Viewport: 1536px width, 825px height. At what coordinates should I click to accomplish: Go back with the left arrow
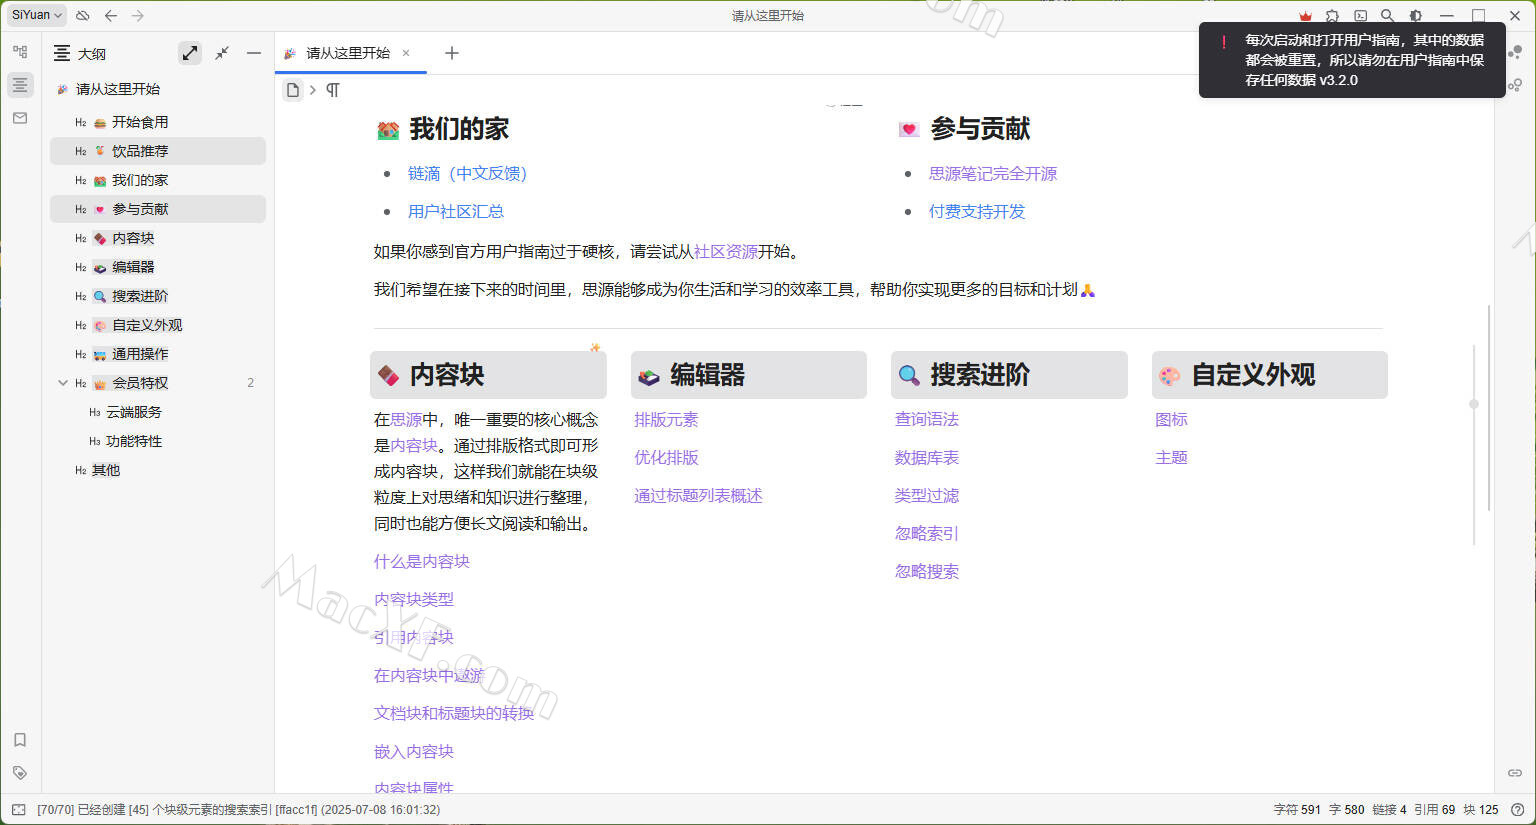[111, 16]
